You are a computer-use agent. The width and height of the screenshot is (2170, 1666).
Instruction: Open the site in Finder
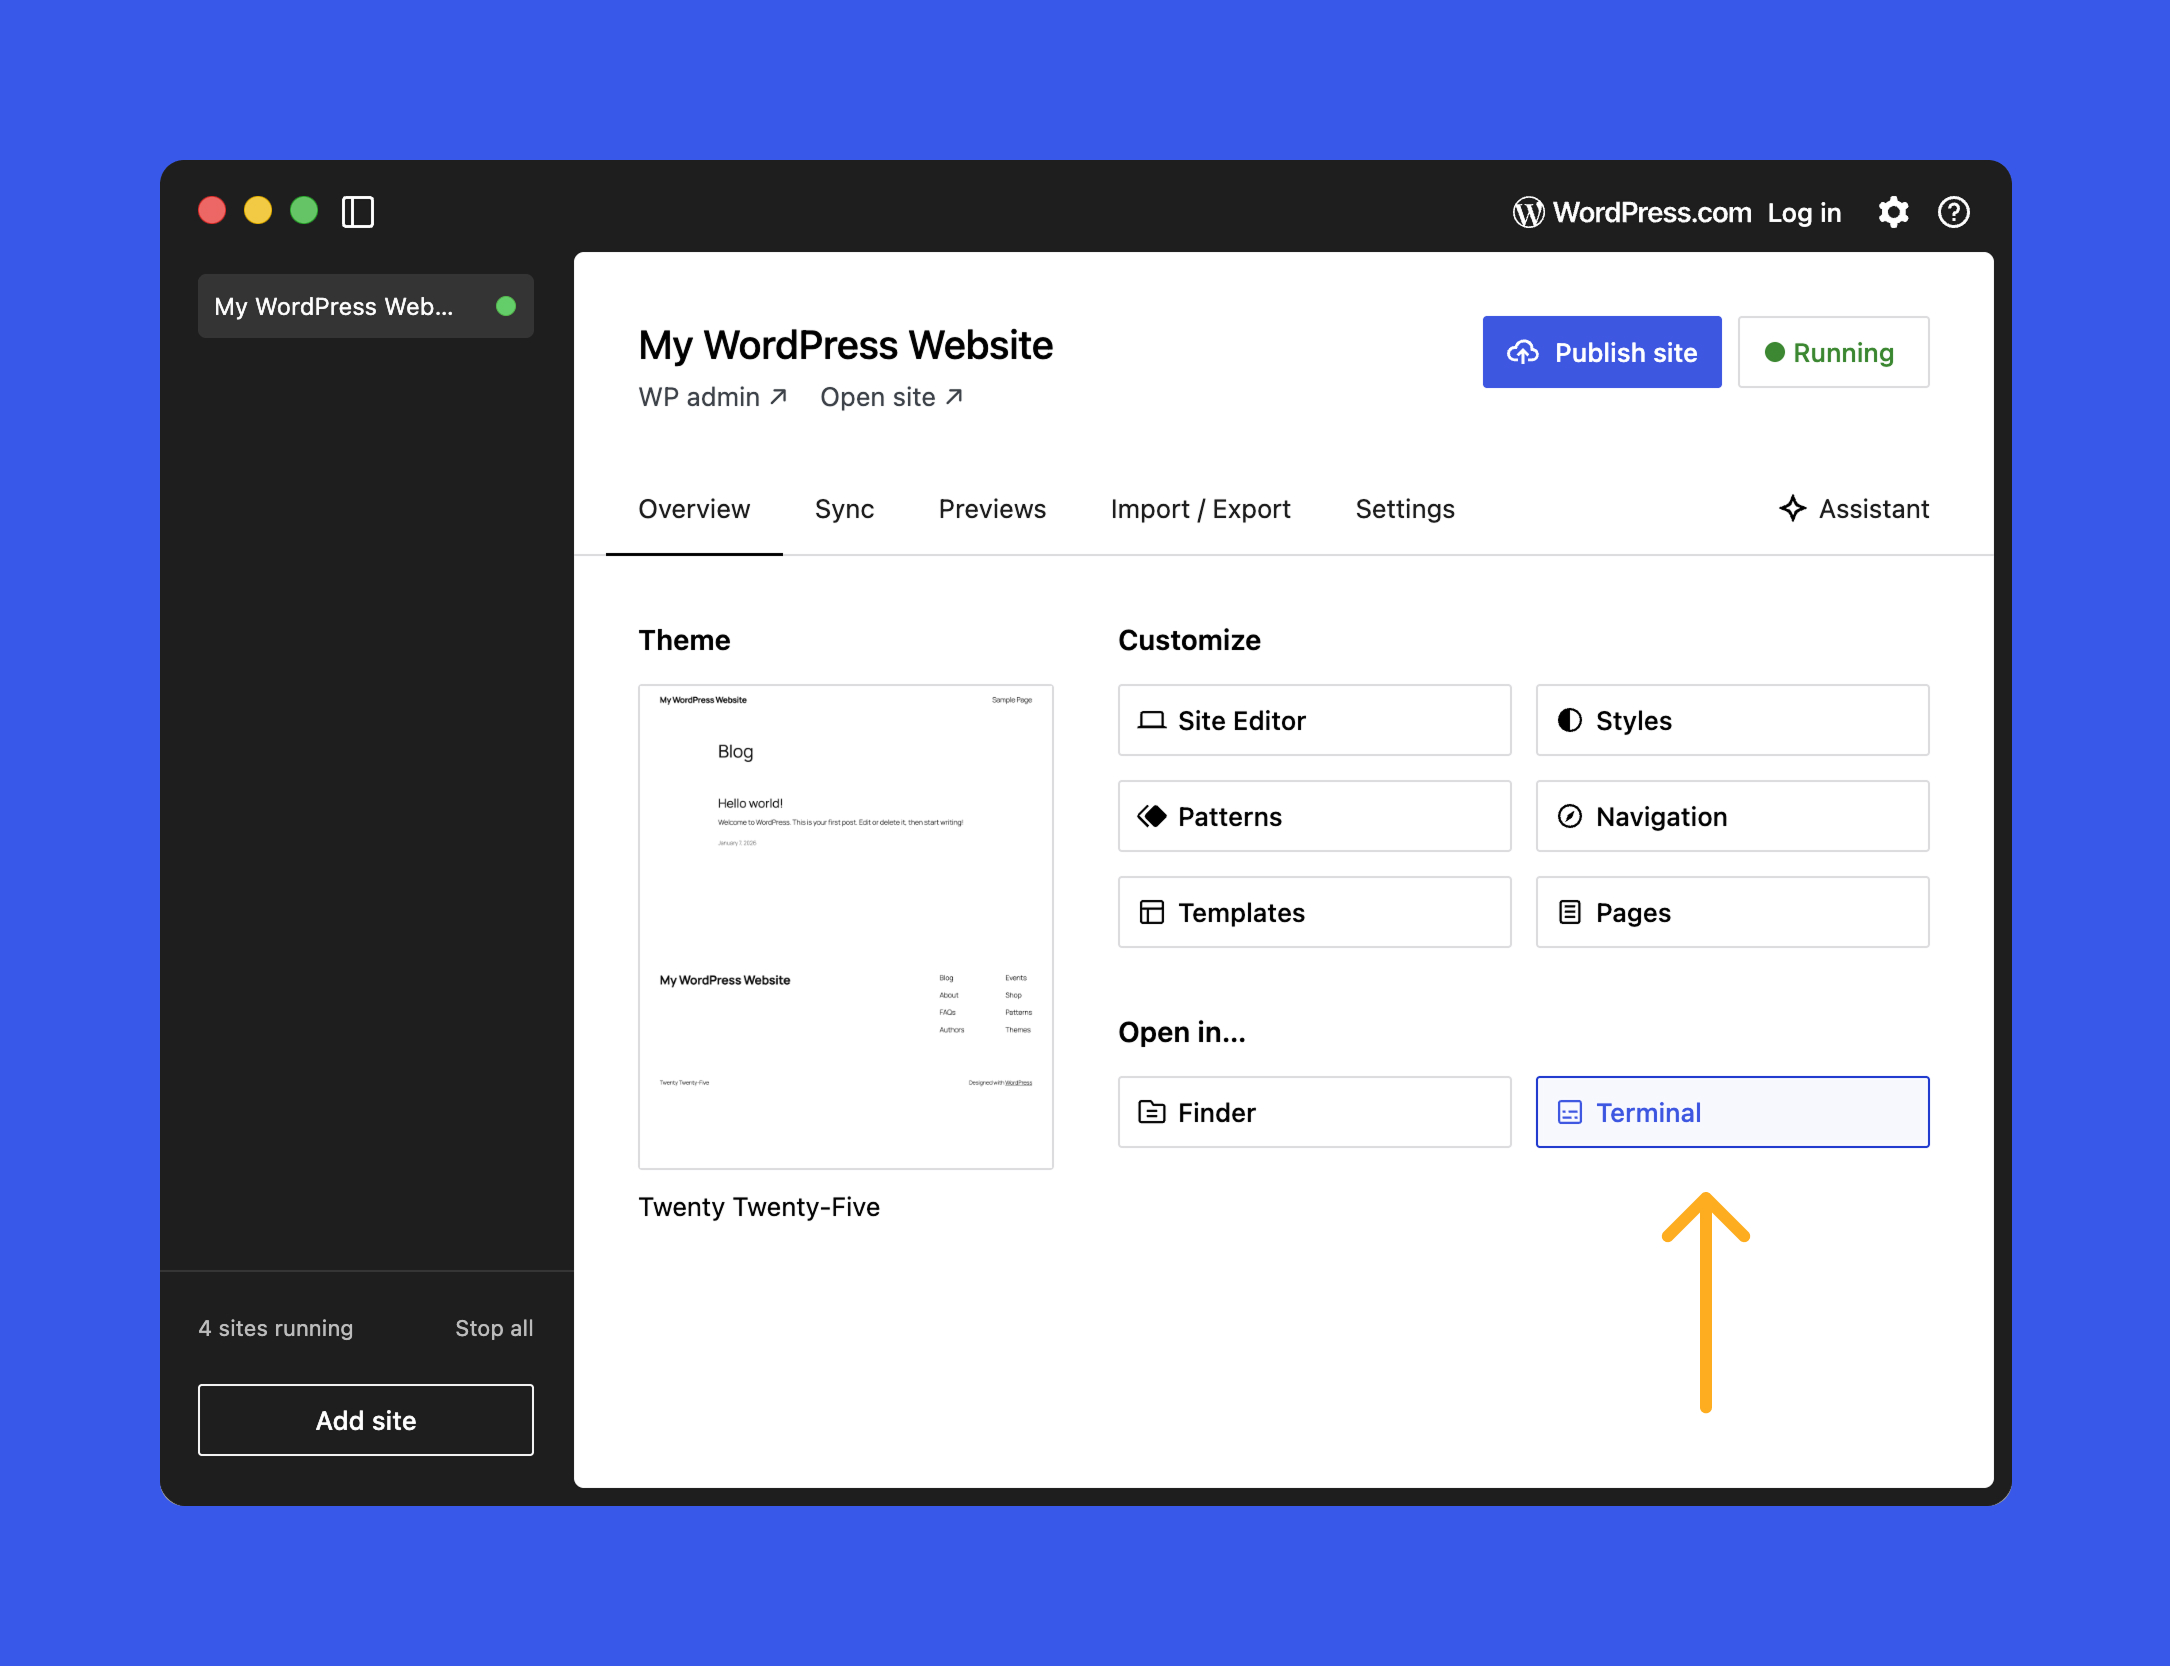(1313, 1112)
